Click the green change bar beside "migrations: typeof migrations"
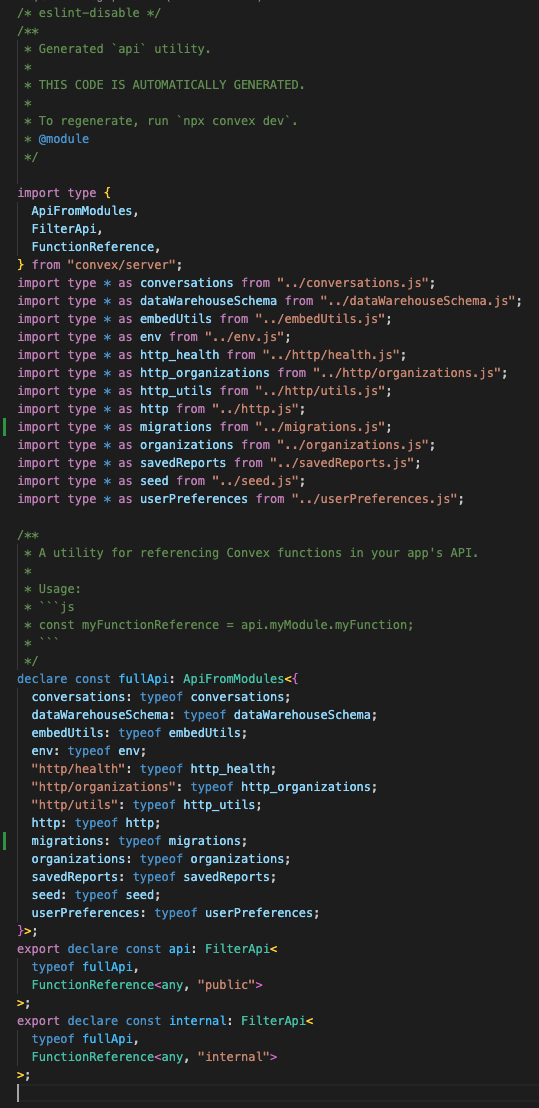 5,841
